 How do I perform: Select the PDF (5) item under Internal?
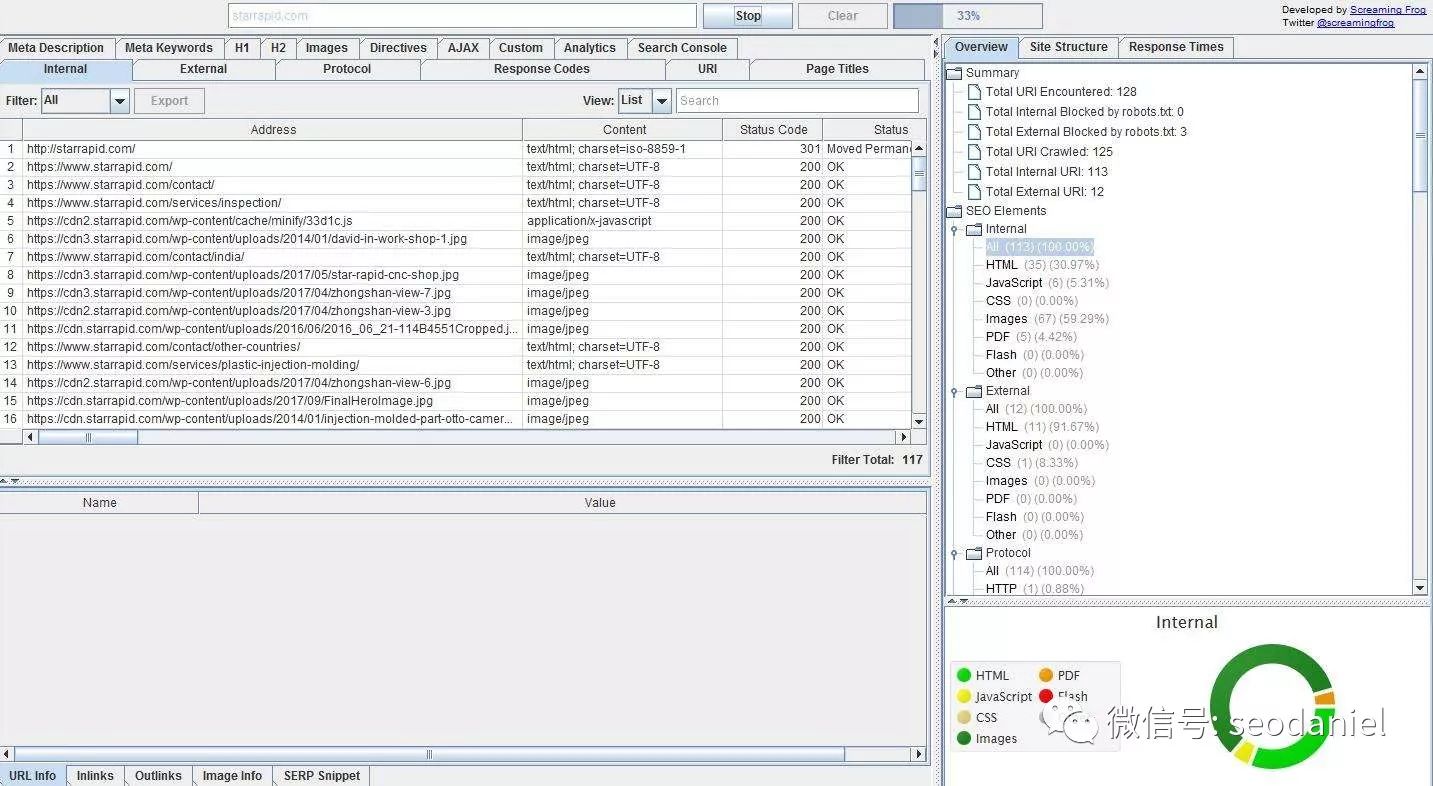tap(1035, 337)
